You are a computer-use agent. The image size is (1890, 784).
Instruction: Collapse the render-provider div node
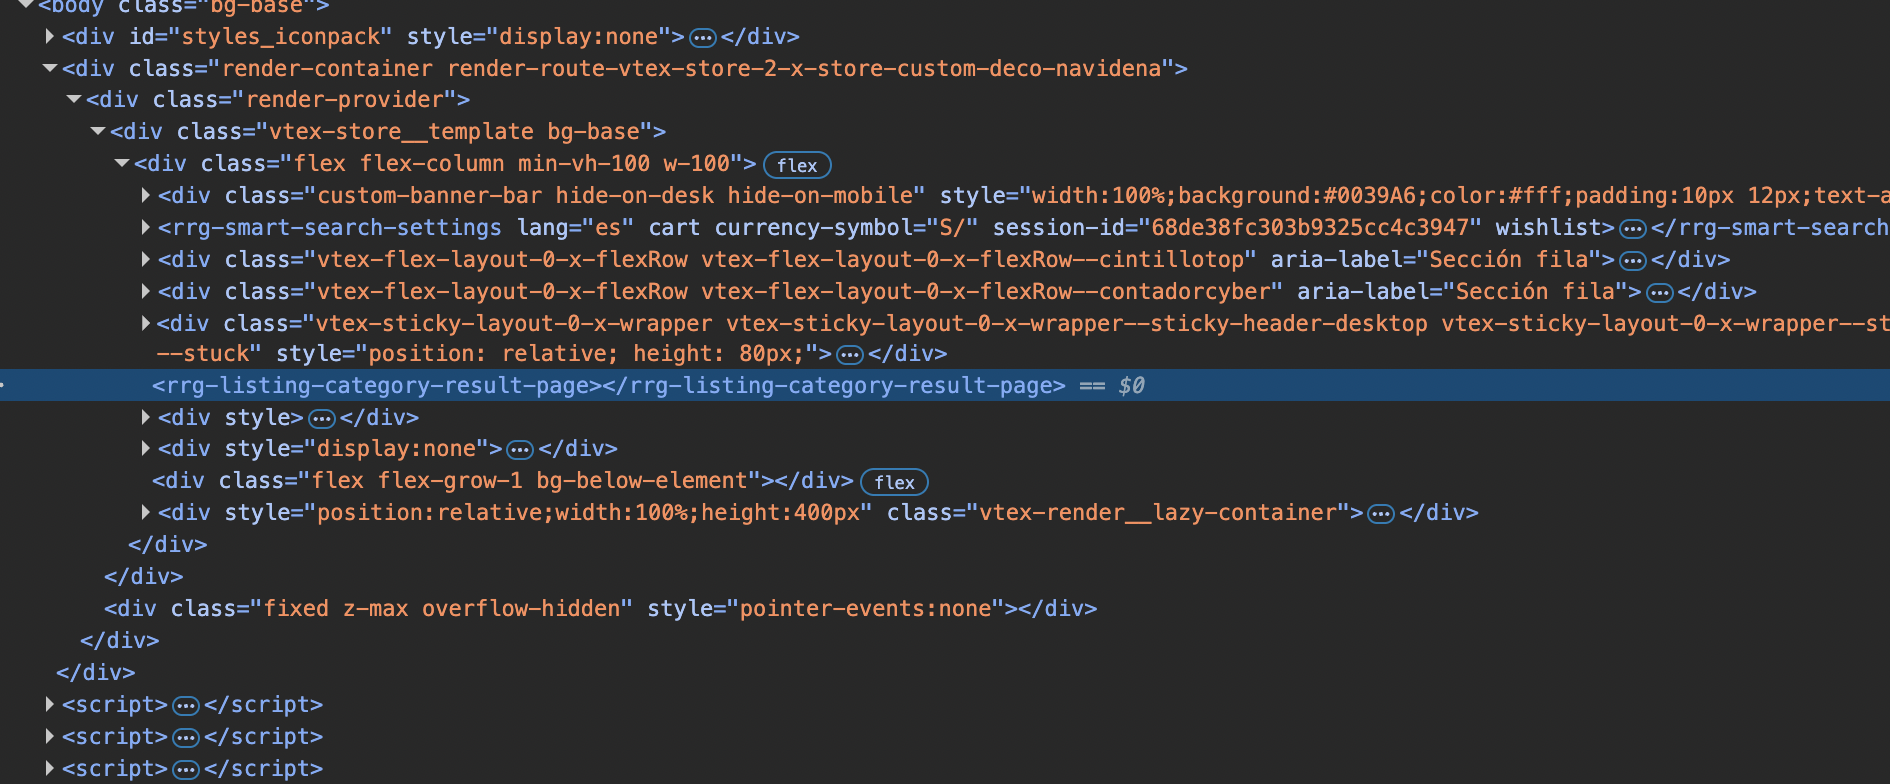point(74,100)
